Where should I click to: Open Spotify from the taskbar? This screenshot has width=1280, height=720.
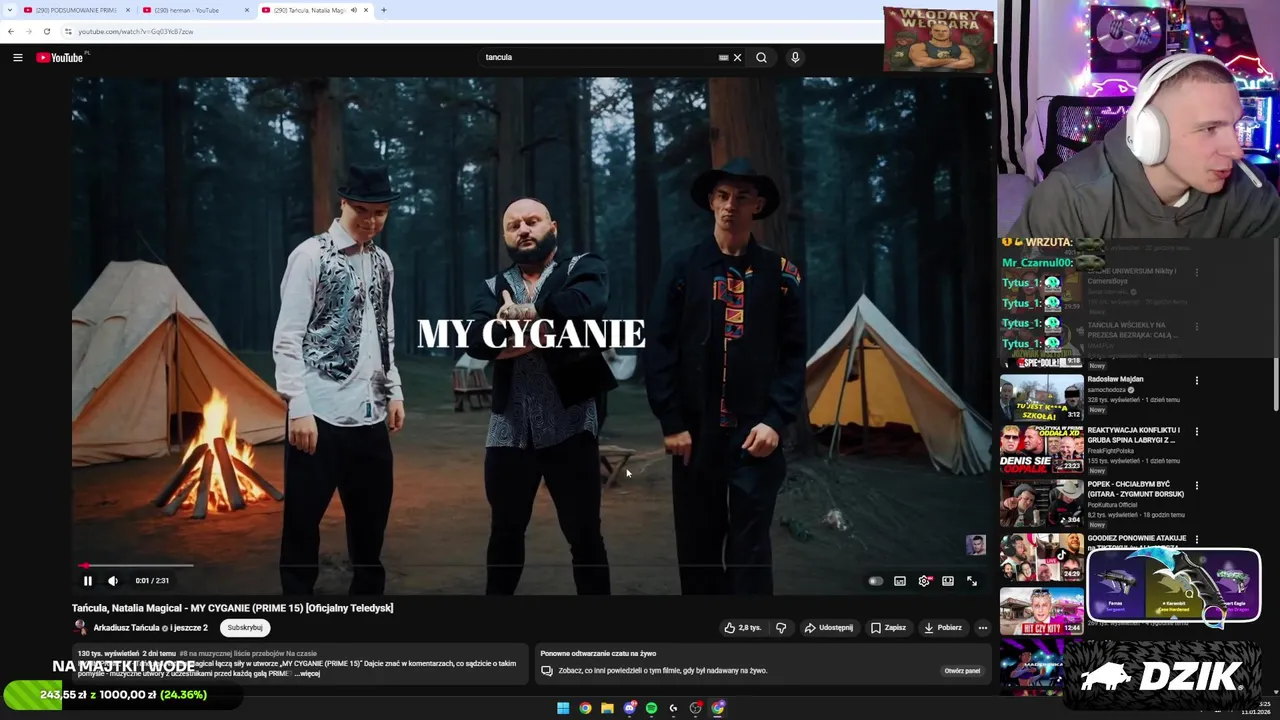tap(651, 708)
